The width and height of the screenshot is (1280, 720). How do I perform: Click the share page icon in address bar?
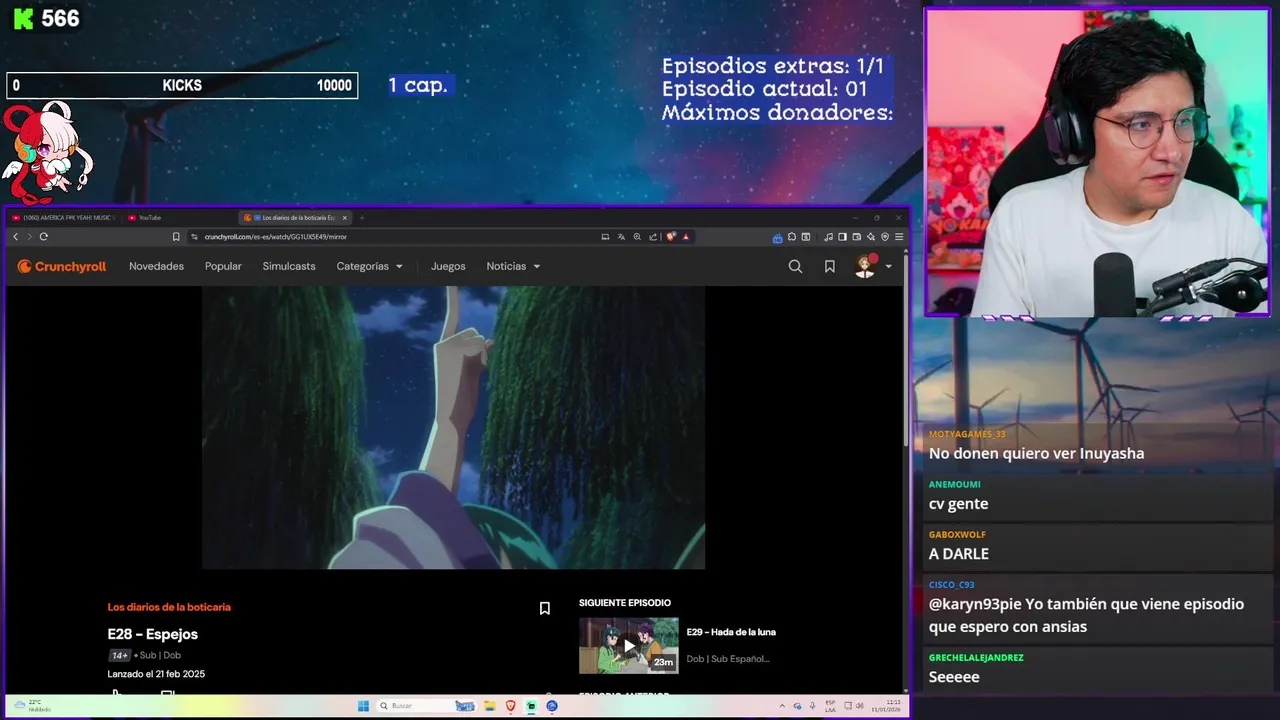pos(653,237)
